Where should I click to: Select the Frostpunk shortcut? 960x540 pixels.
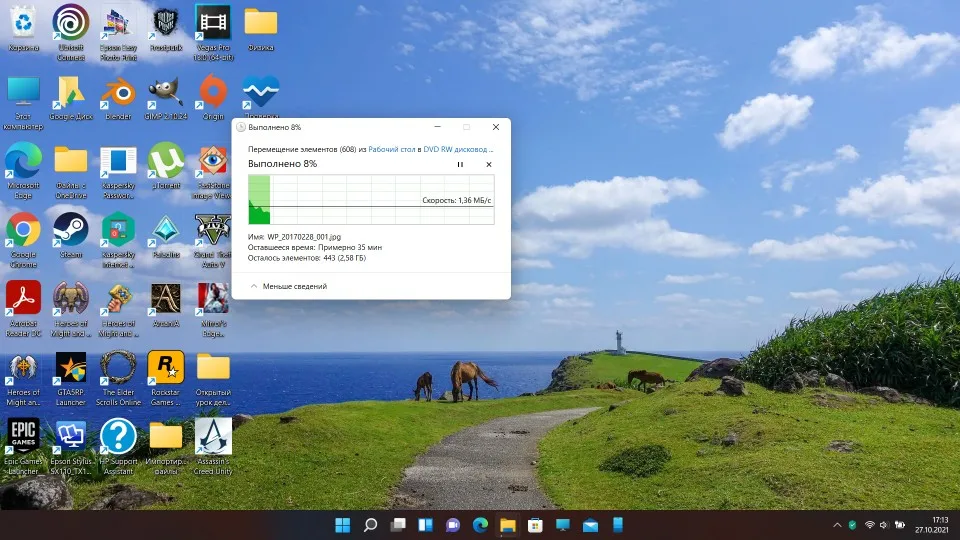[x=165, y=29]
